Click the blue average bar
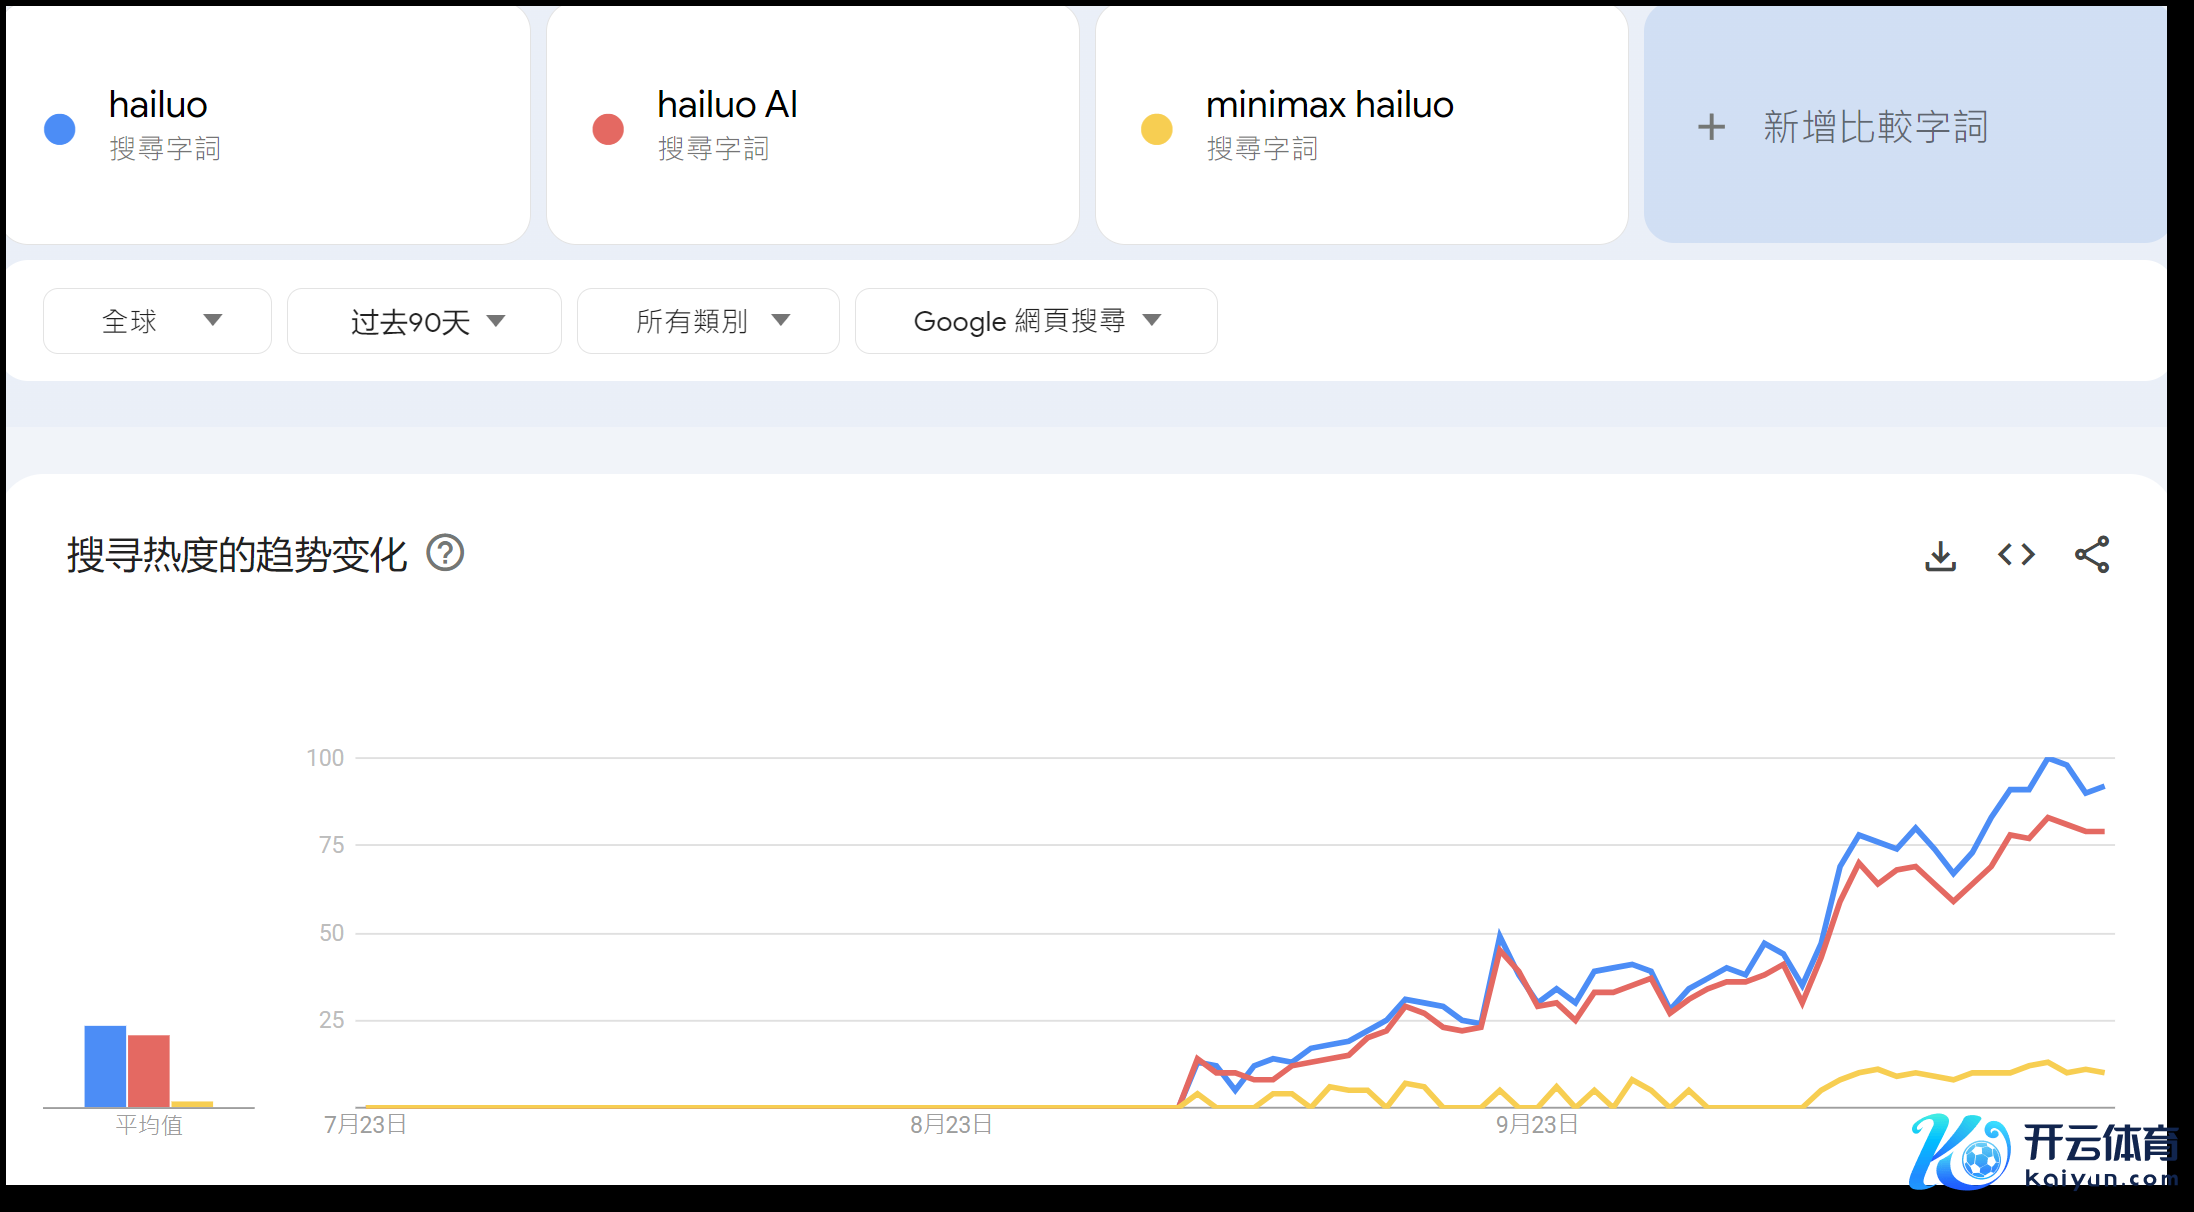 [x=105, y=1066]
